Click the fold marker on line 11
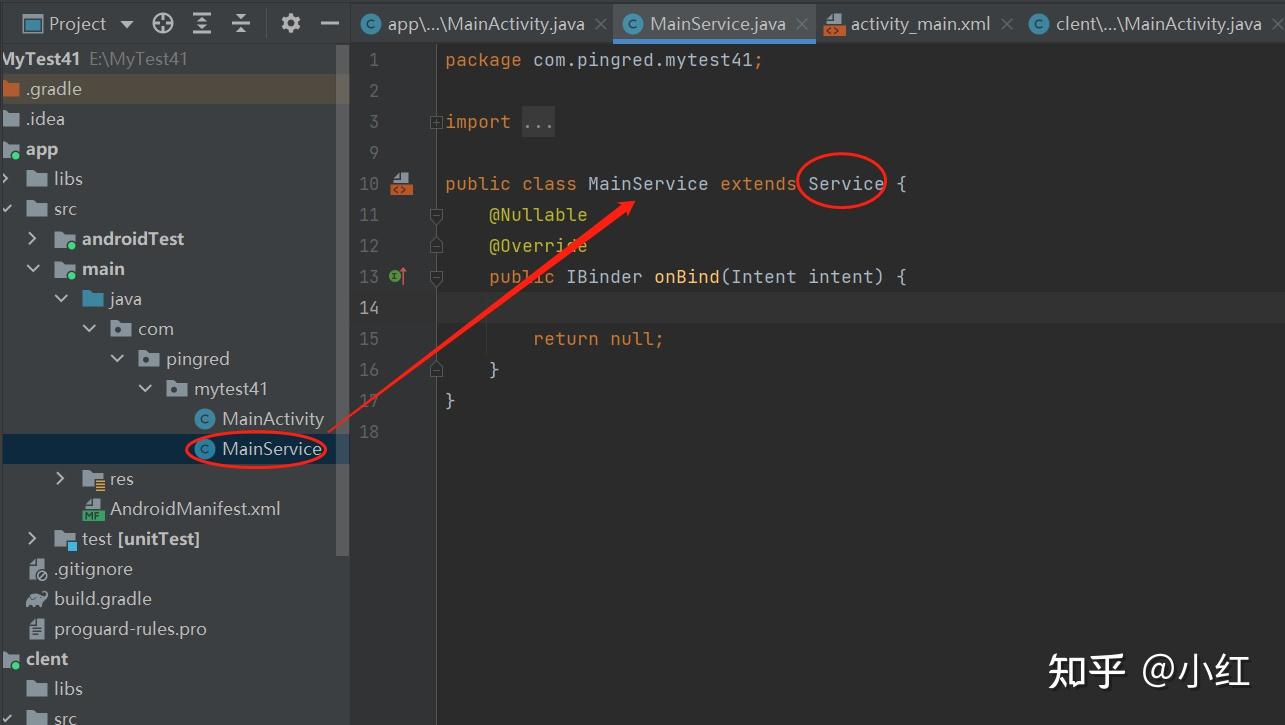This screenshot has width=1285, height=725. pyautogui.click(x=436, y=215)
